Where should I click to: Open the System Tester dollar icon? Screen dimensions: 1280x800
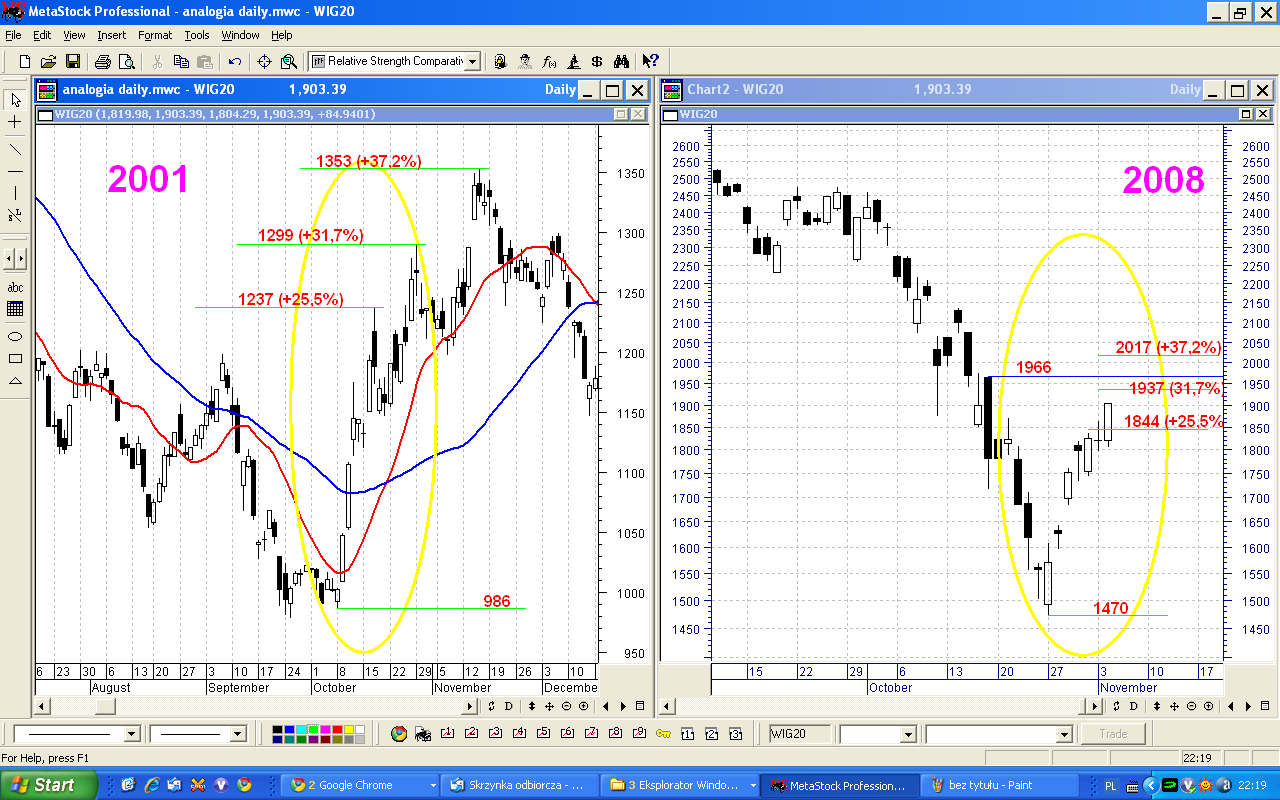point(597,62)
